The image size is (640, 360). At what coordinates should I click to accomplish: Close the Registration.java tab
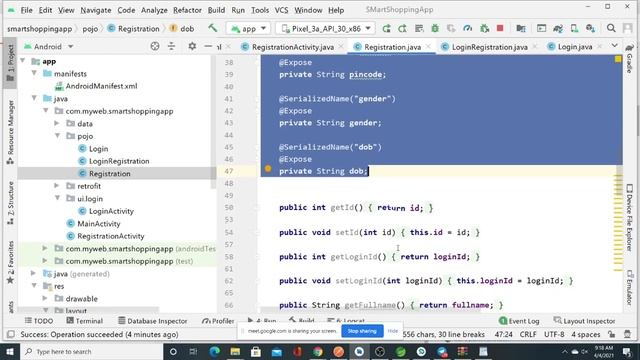point(429,47)
